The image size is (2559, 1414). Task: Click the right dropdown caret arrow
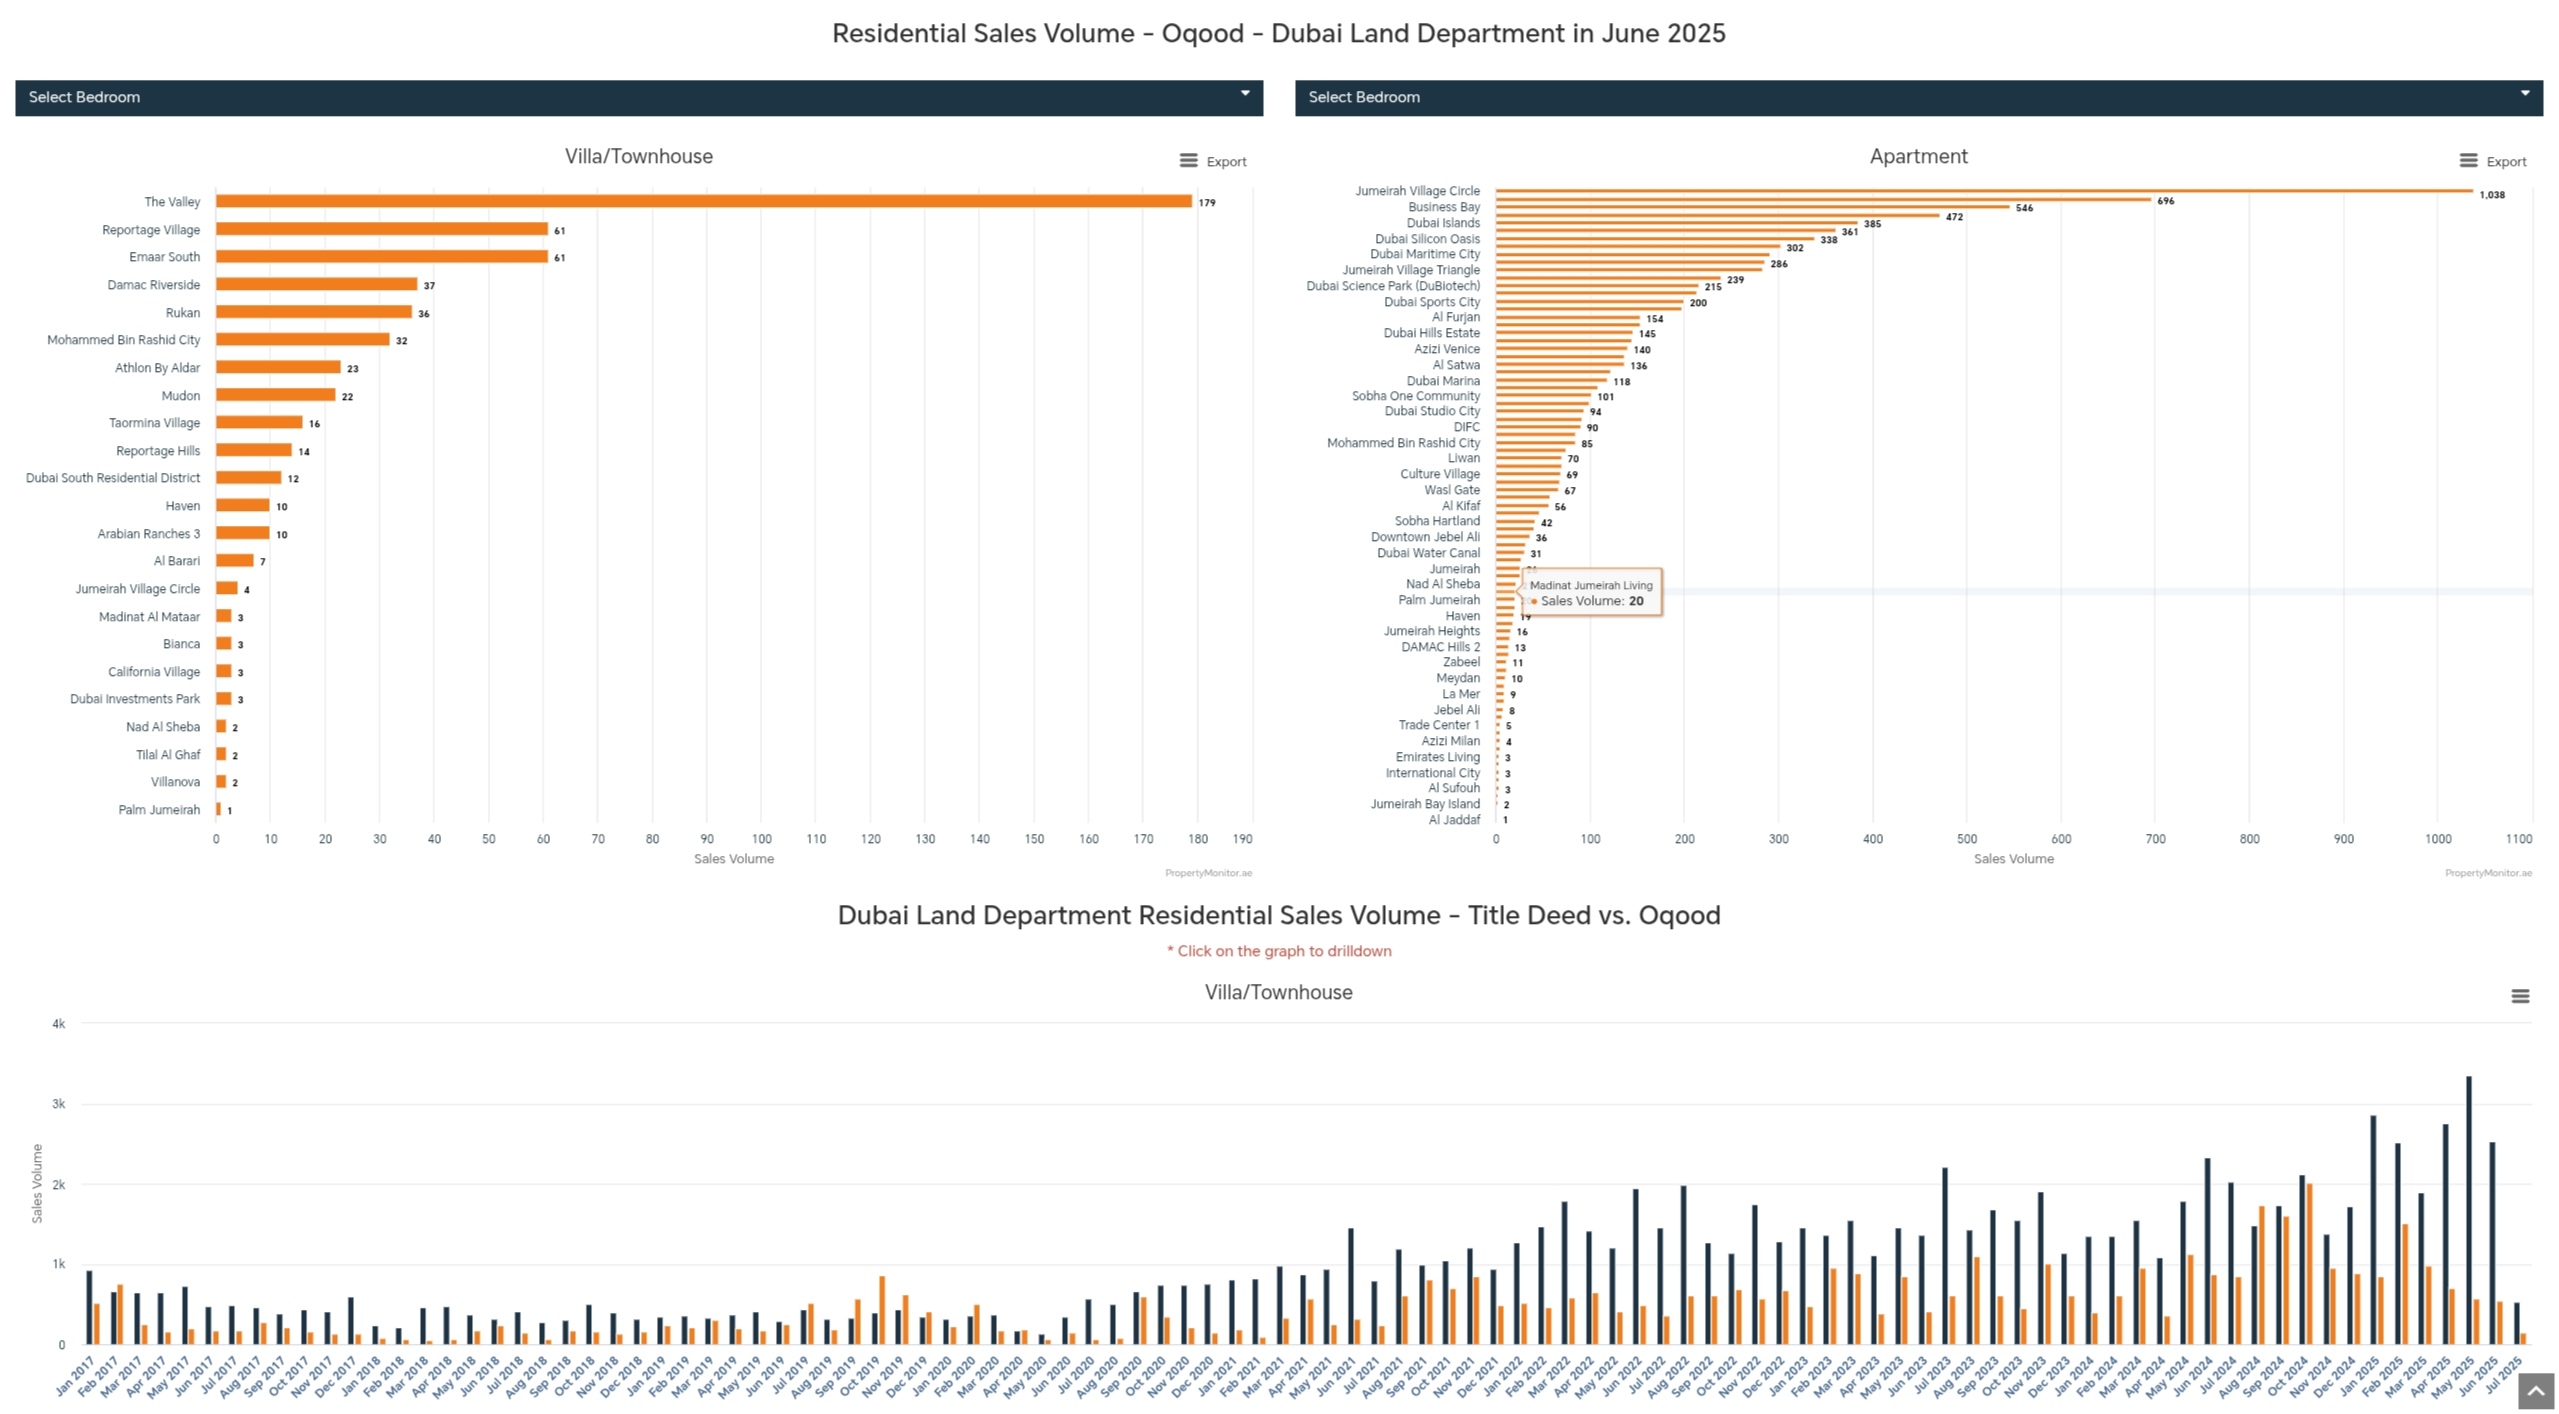[2525, 93]
